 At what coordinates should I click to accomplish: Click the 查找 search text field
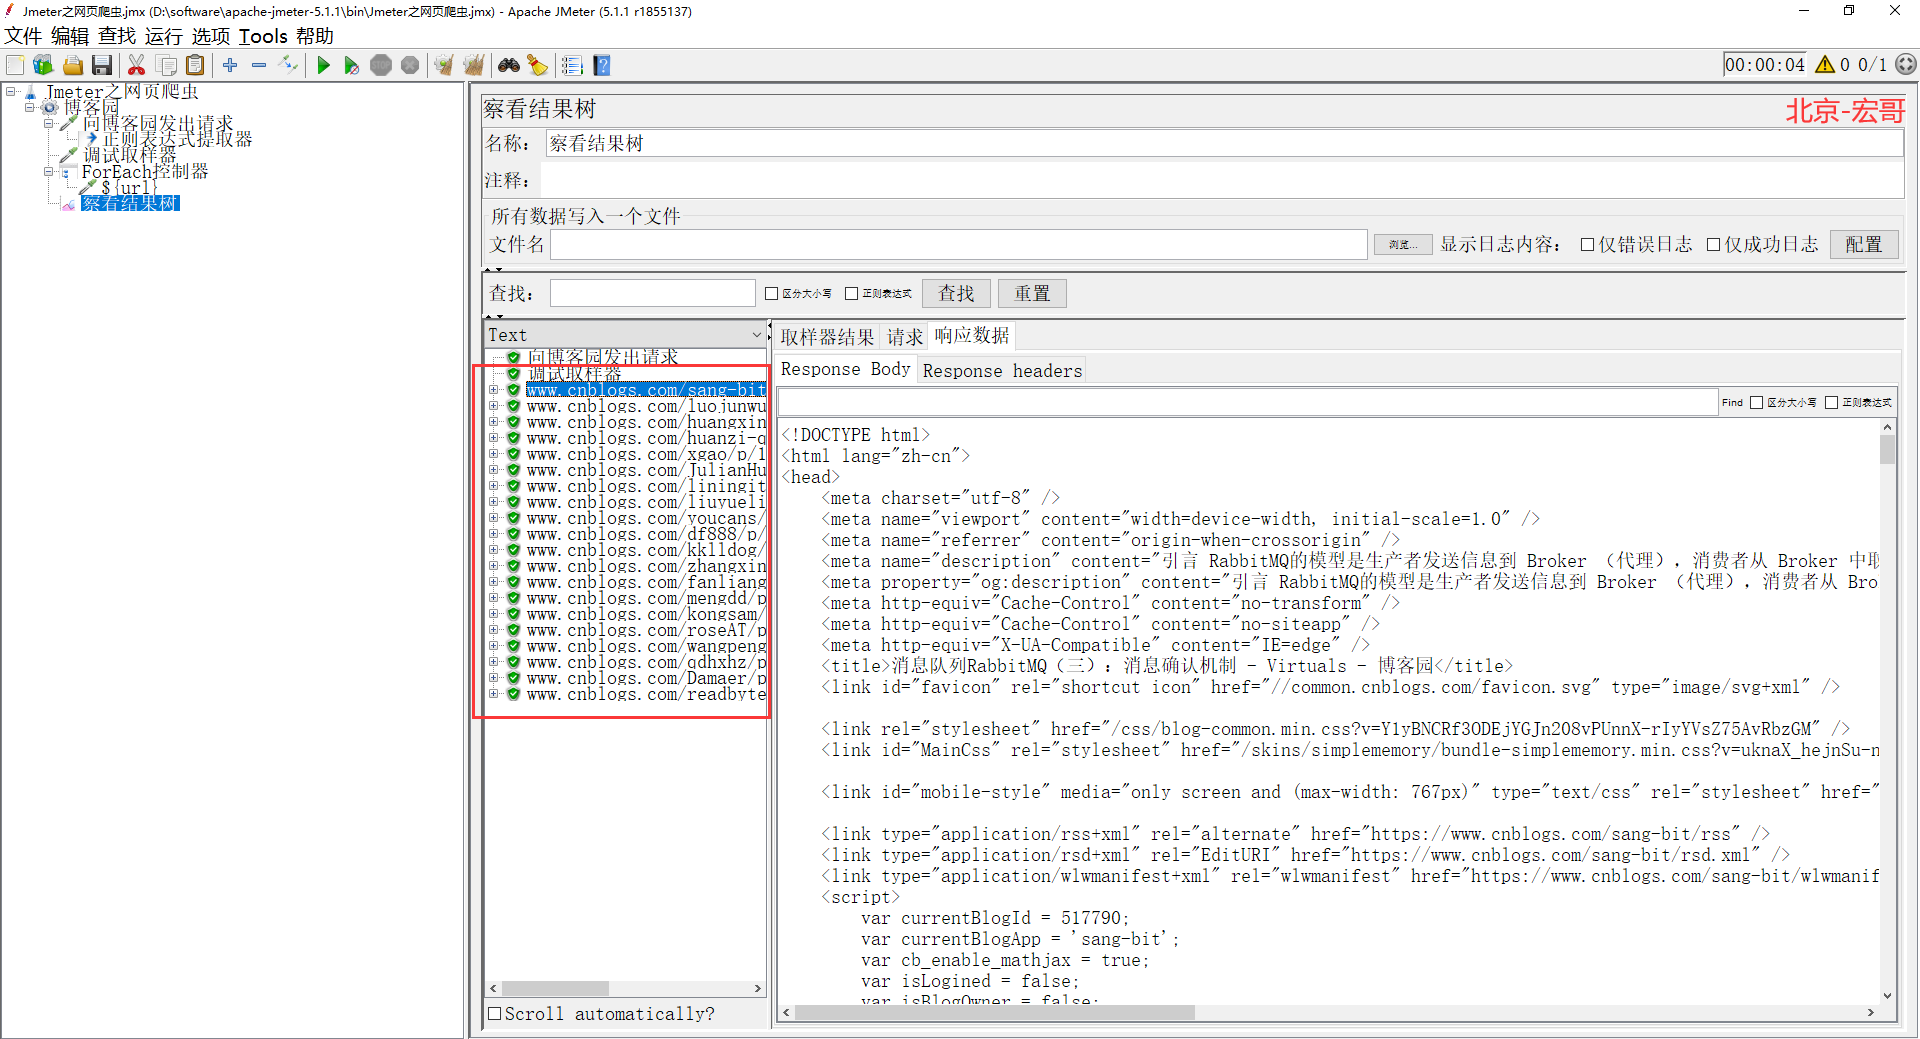click(x=652, y=293)
